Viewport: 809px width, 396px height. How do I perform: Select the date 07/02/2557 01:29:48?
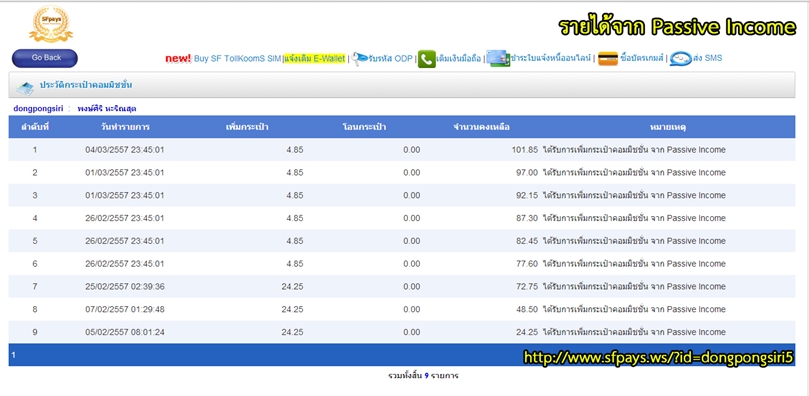(x=125, y=309)
